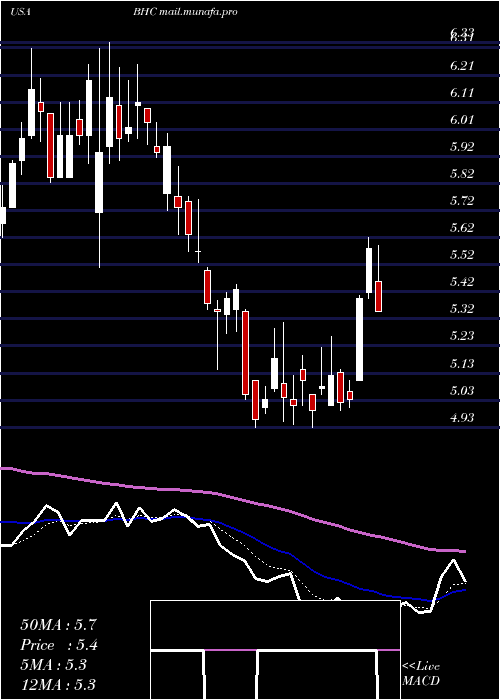Image resolution: width=500 pixels, height=700 pixels.
Task: Click the 5.13 price axis label
Action: [x=462, y=363]
